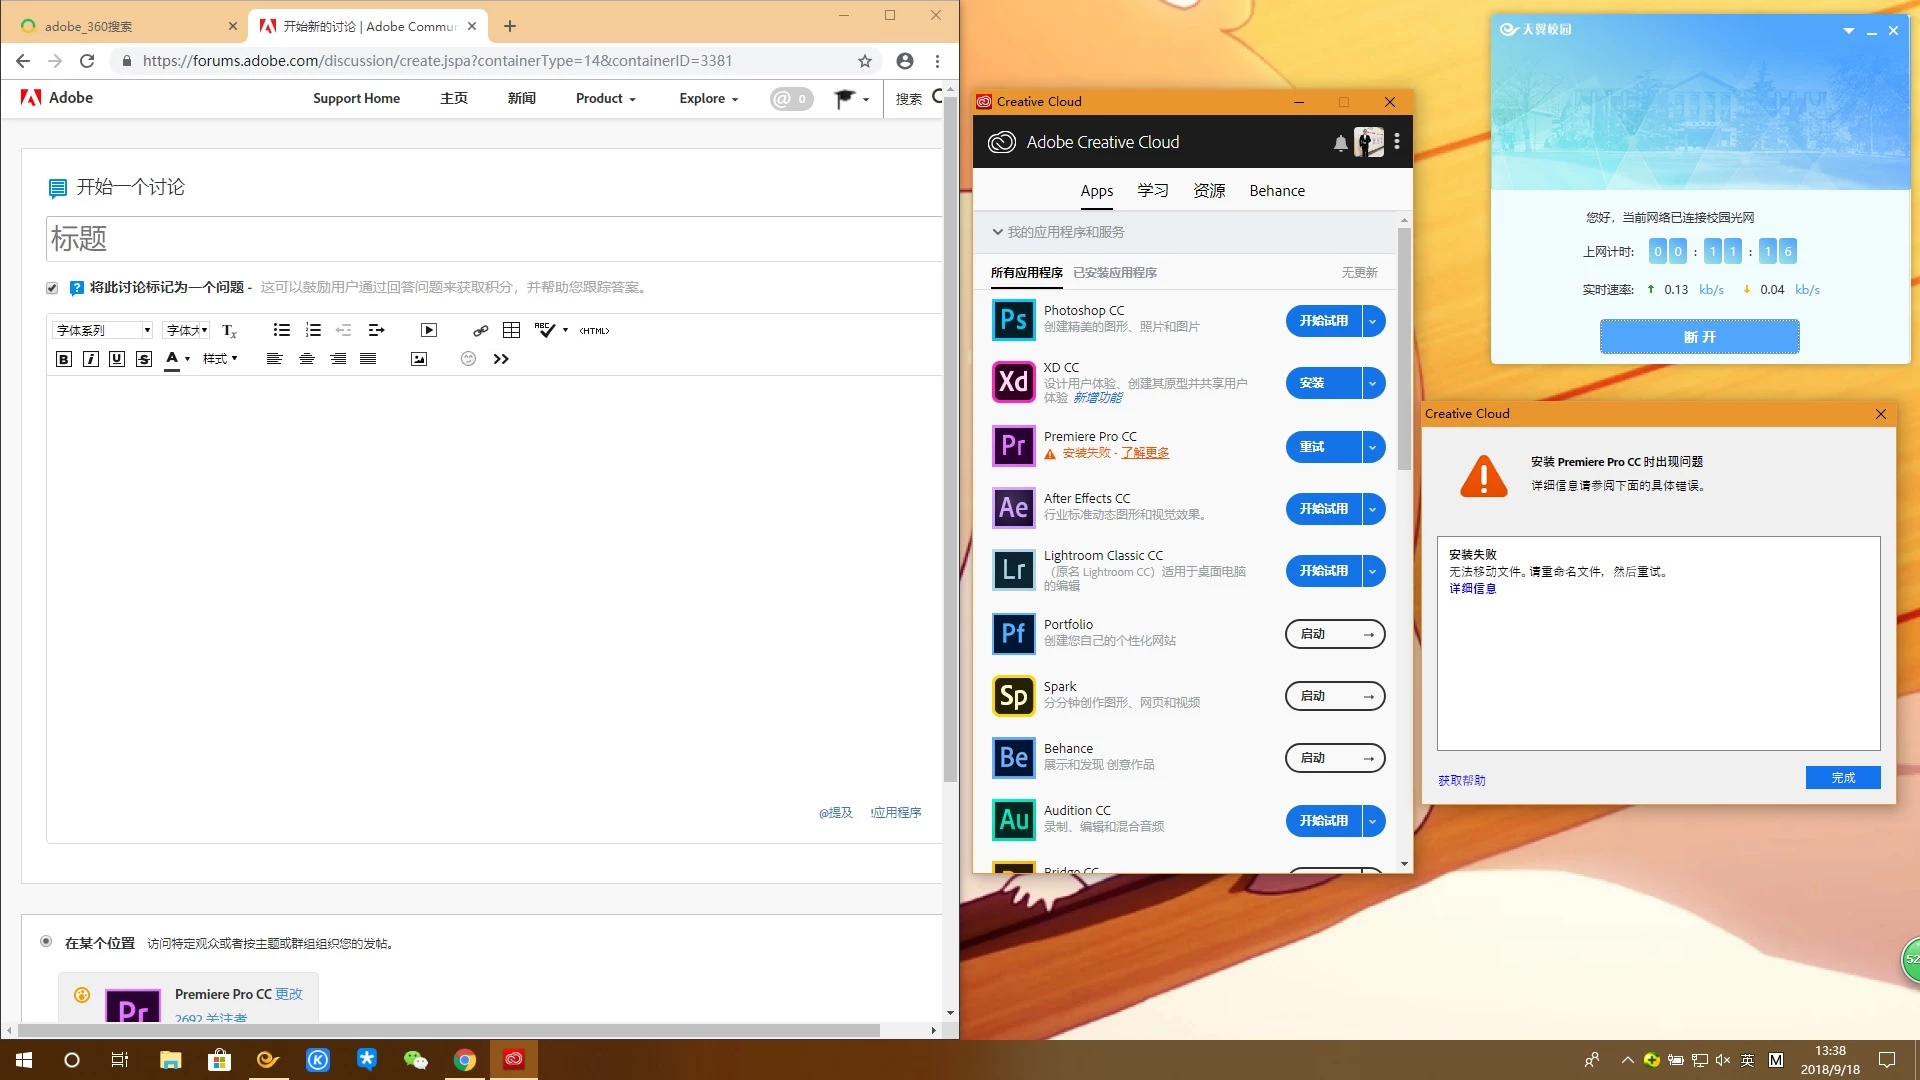Toggle bold formatting in editor toolbar
The height and width of the screenshot is (1080, 1920).
click(64, 359)
